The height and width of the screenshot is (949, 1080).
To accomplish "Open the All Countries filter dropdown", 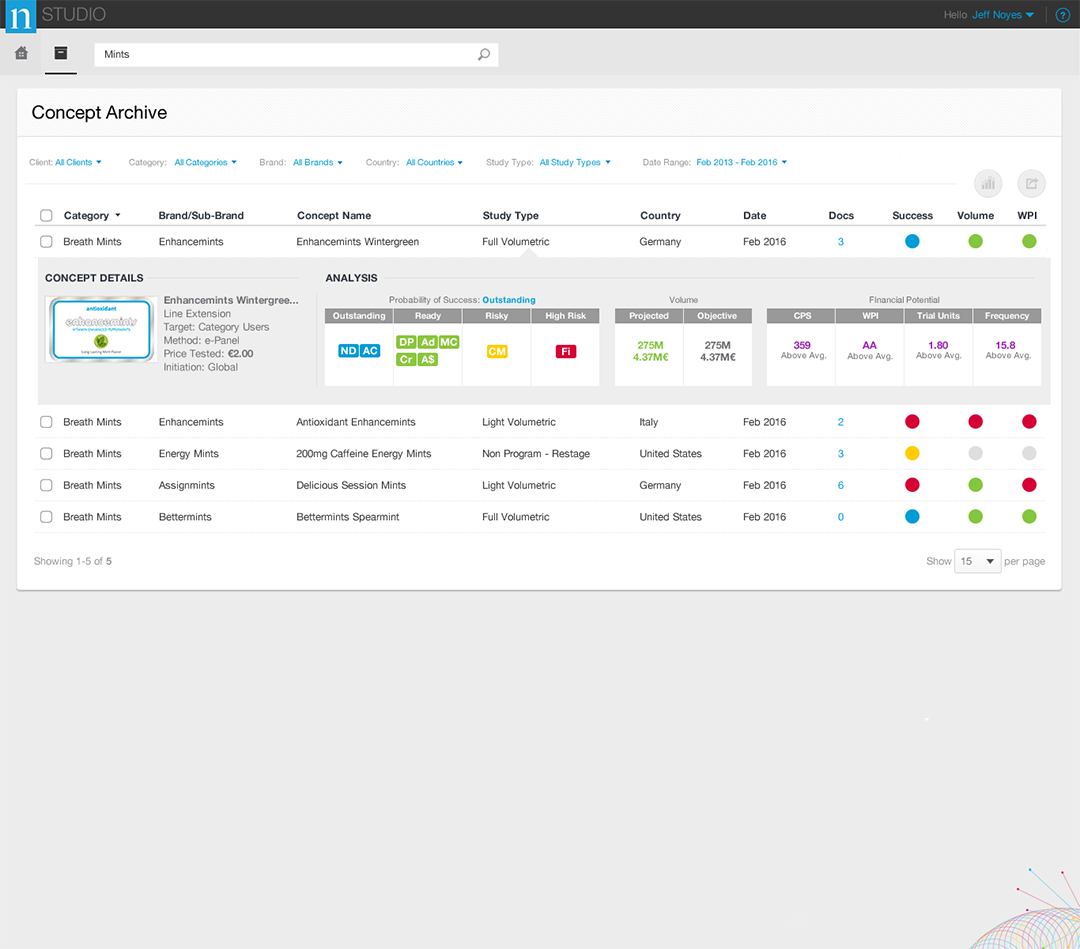I will [434, 163].
